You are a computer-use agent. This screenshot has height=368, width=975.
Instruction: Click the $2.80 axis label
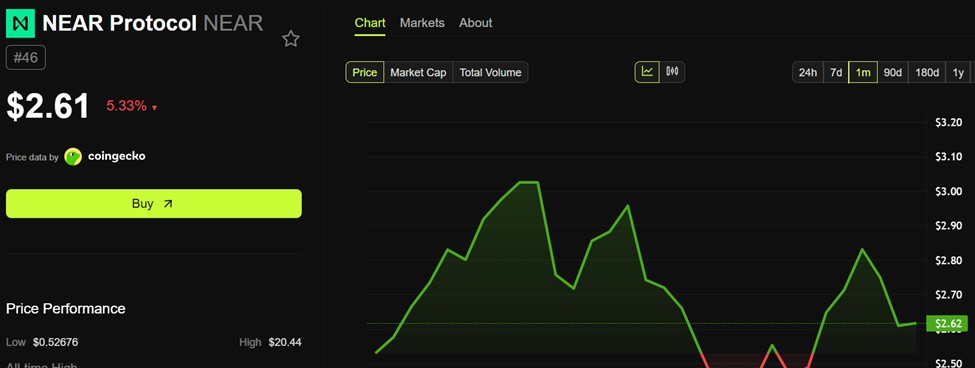[948, 260]
